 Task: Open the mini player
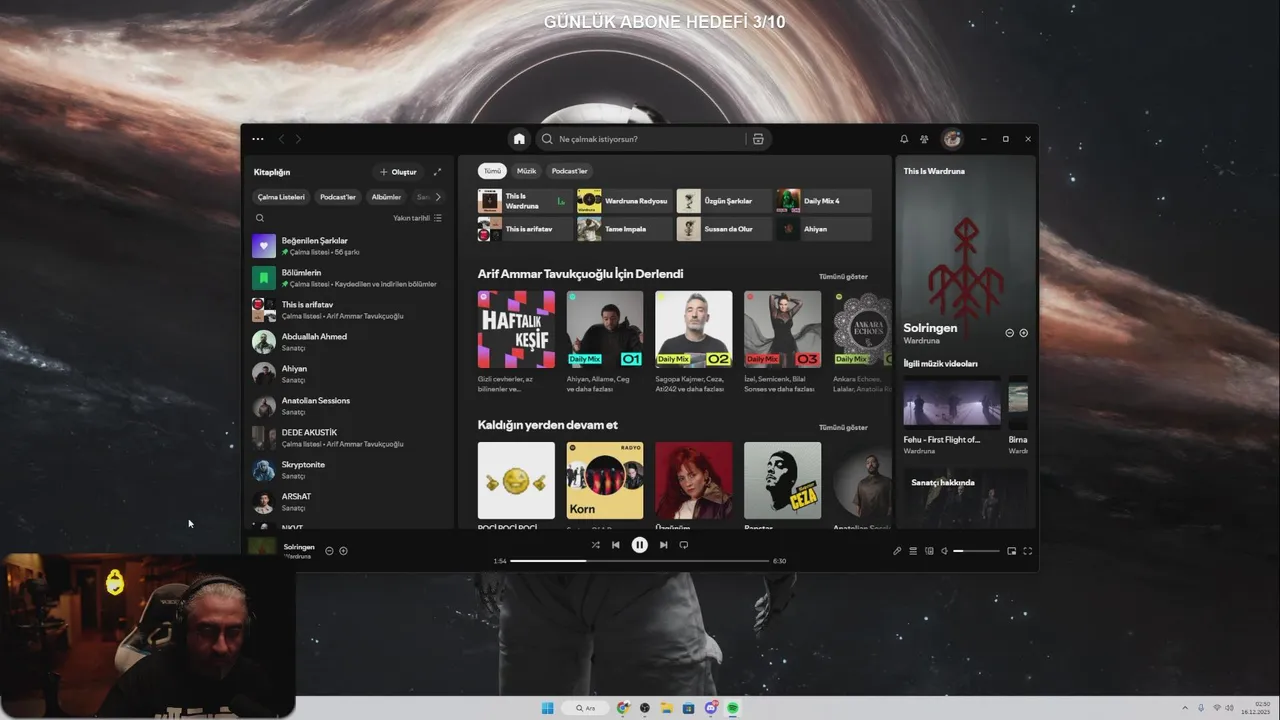point(1012,551)
